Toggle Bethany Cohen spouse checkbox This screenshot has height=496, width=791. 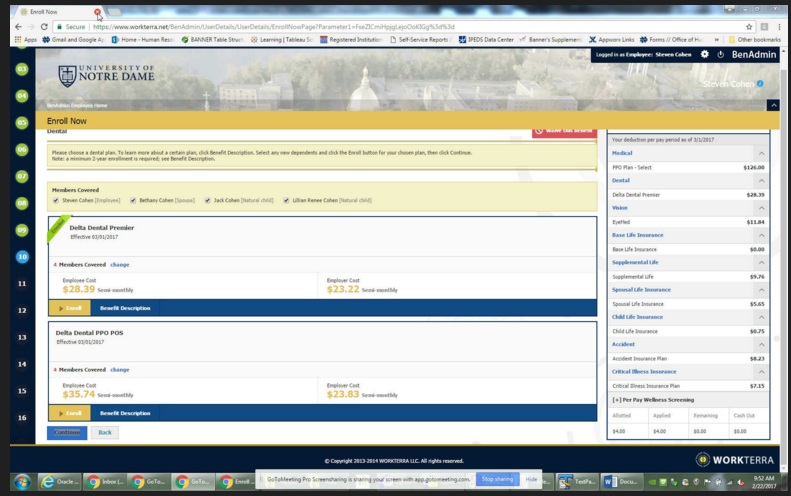(x=134, y=200)
